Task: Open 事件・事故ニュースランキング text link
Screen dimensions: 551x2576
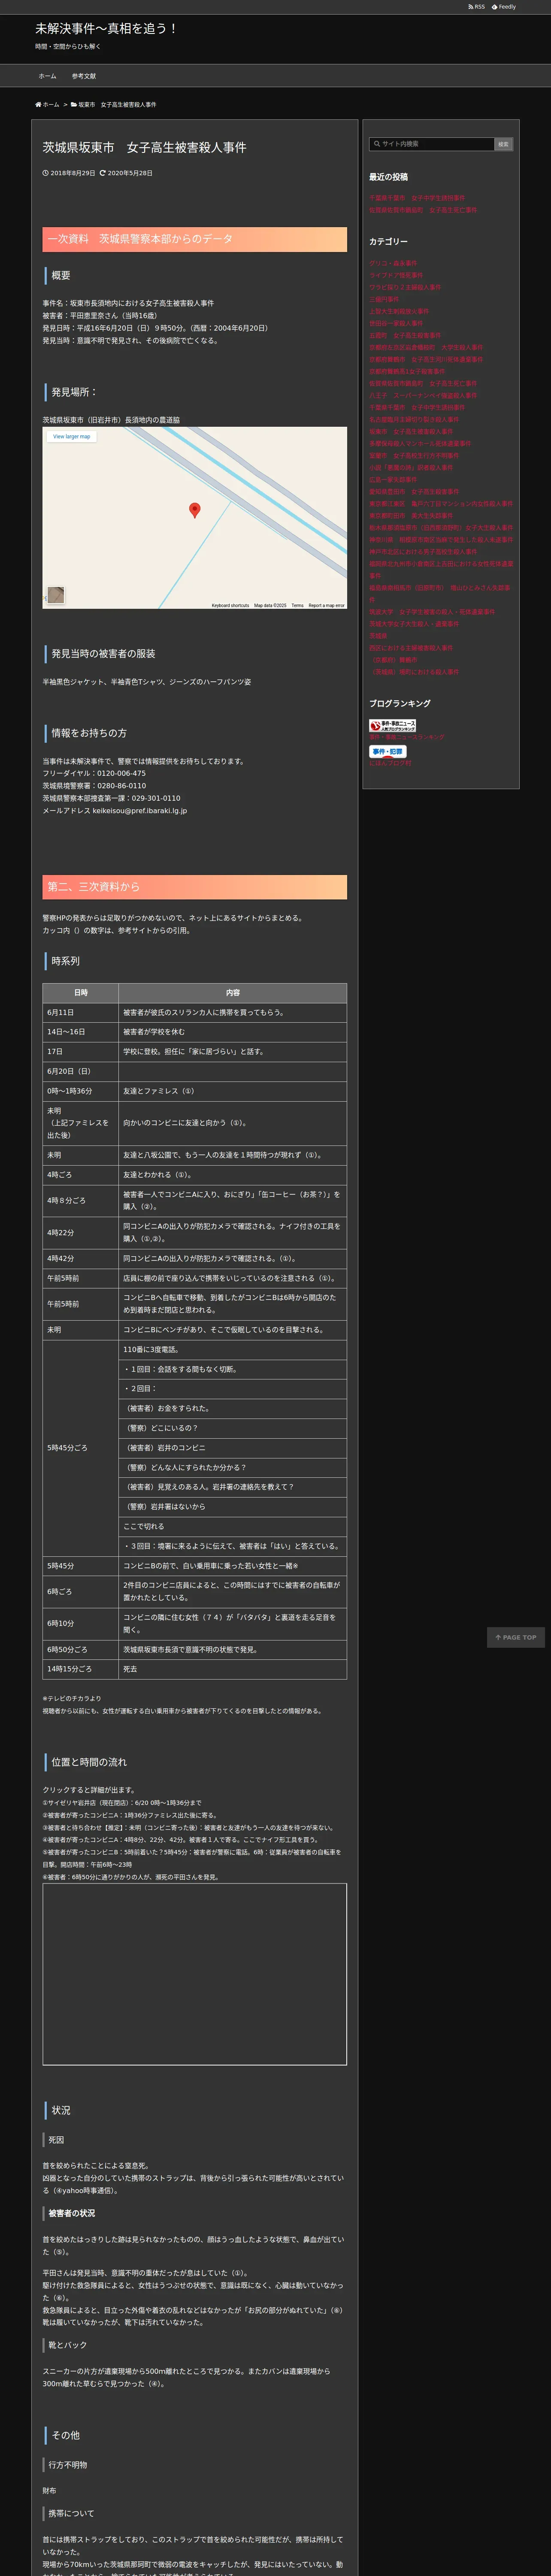Action: click(x=407, y=737)
